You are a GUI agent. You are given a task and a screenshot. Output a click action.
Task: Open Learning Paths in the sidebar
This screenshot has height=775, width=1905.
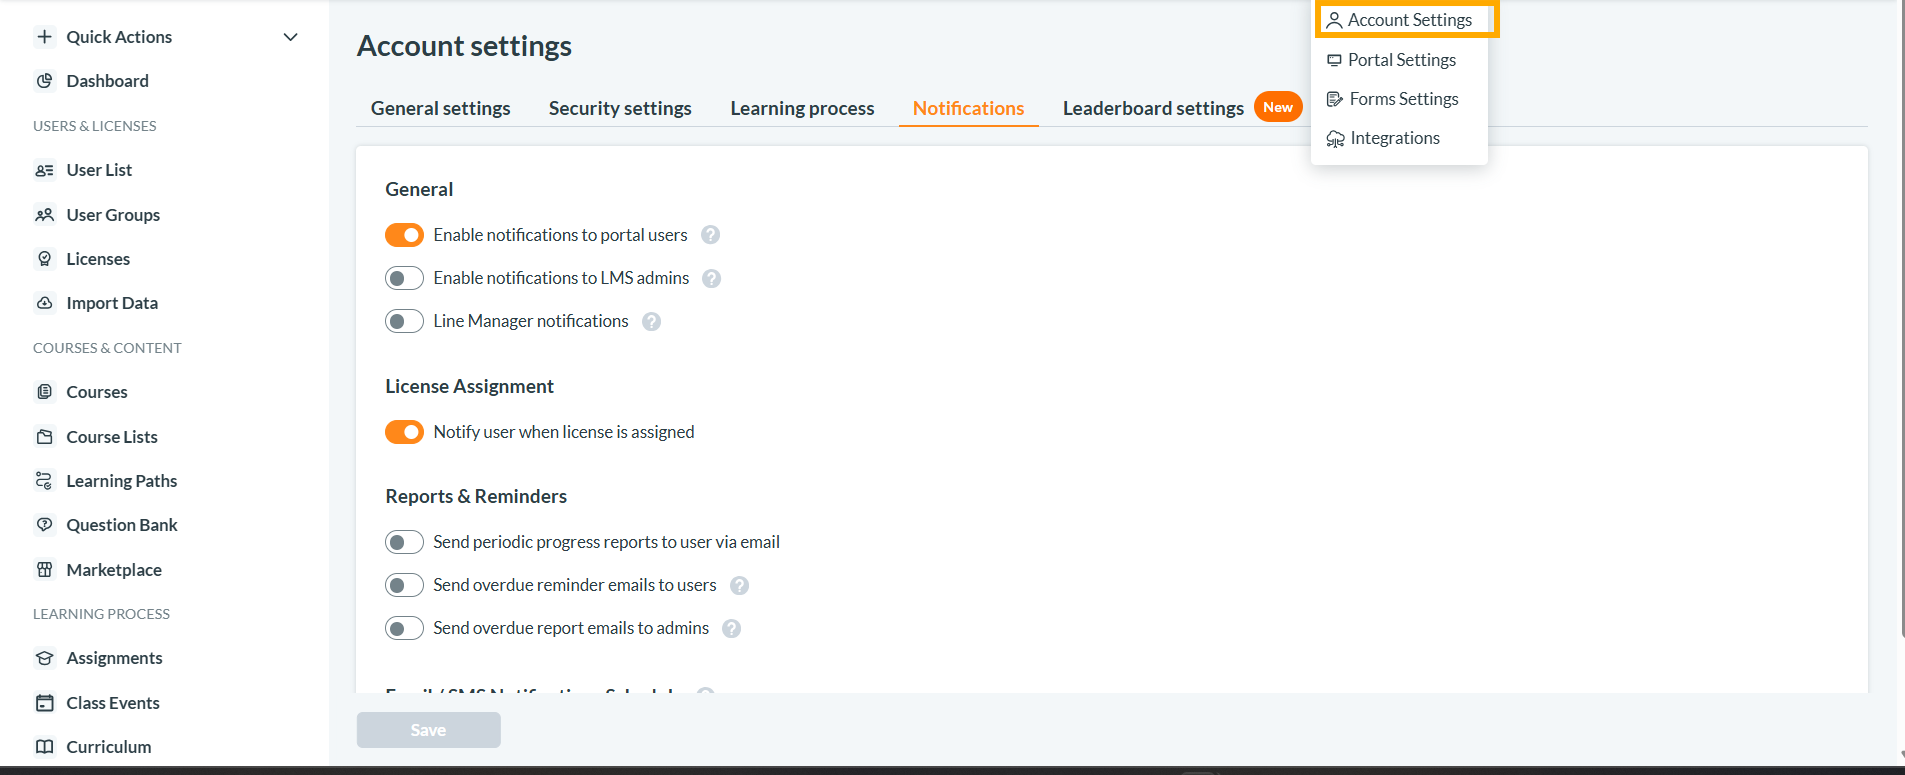pos(122,481)
